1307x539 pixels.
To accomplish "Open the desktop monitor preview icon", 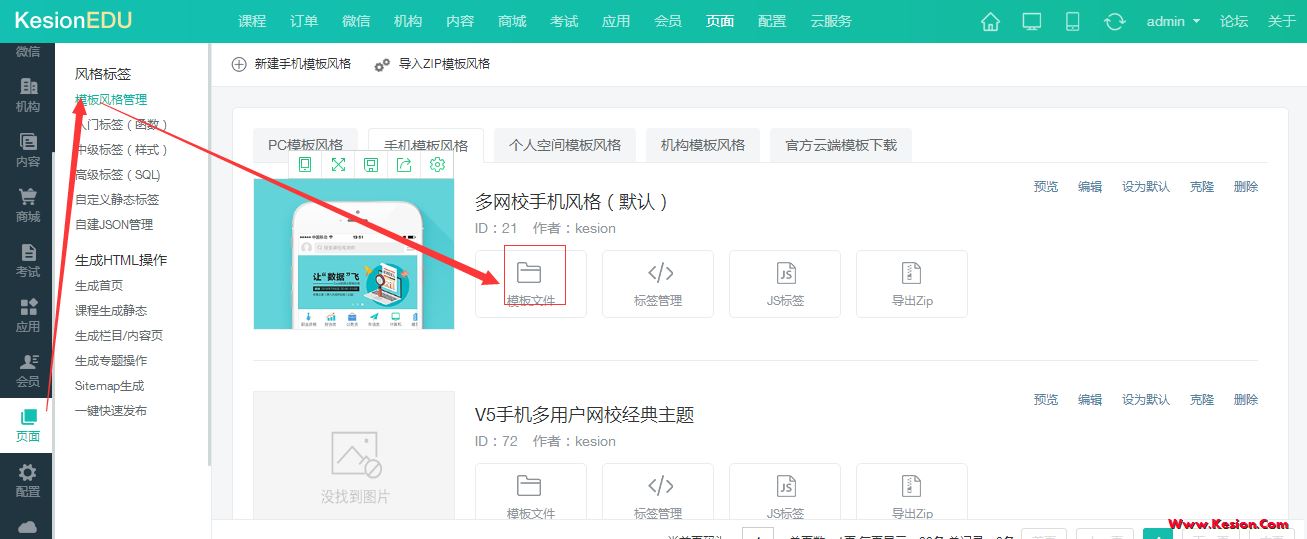I will pyautogui.click(x=1032, y=21).
